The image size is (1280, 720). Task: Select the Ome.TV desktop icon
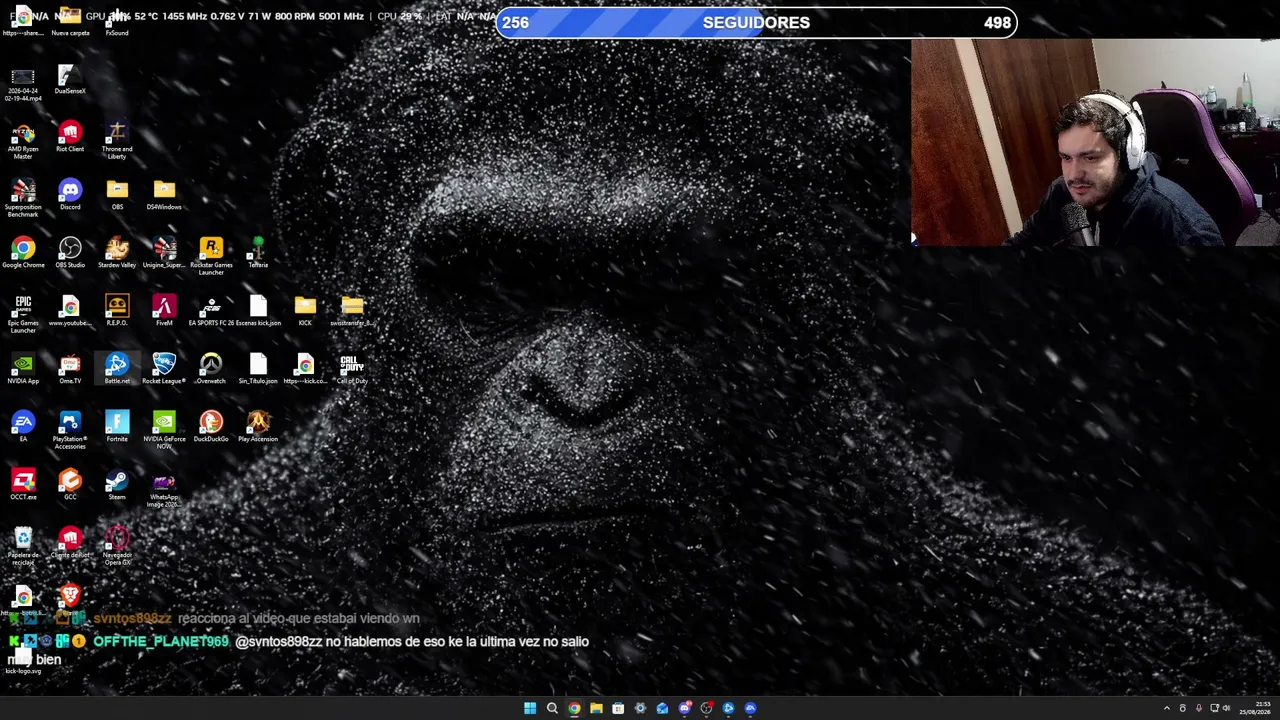(70, 369)
